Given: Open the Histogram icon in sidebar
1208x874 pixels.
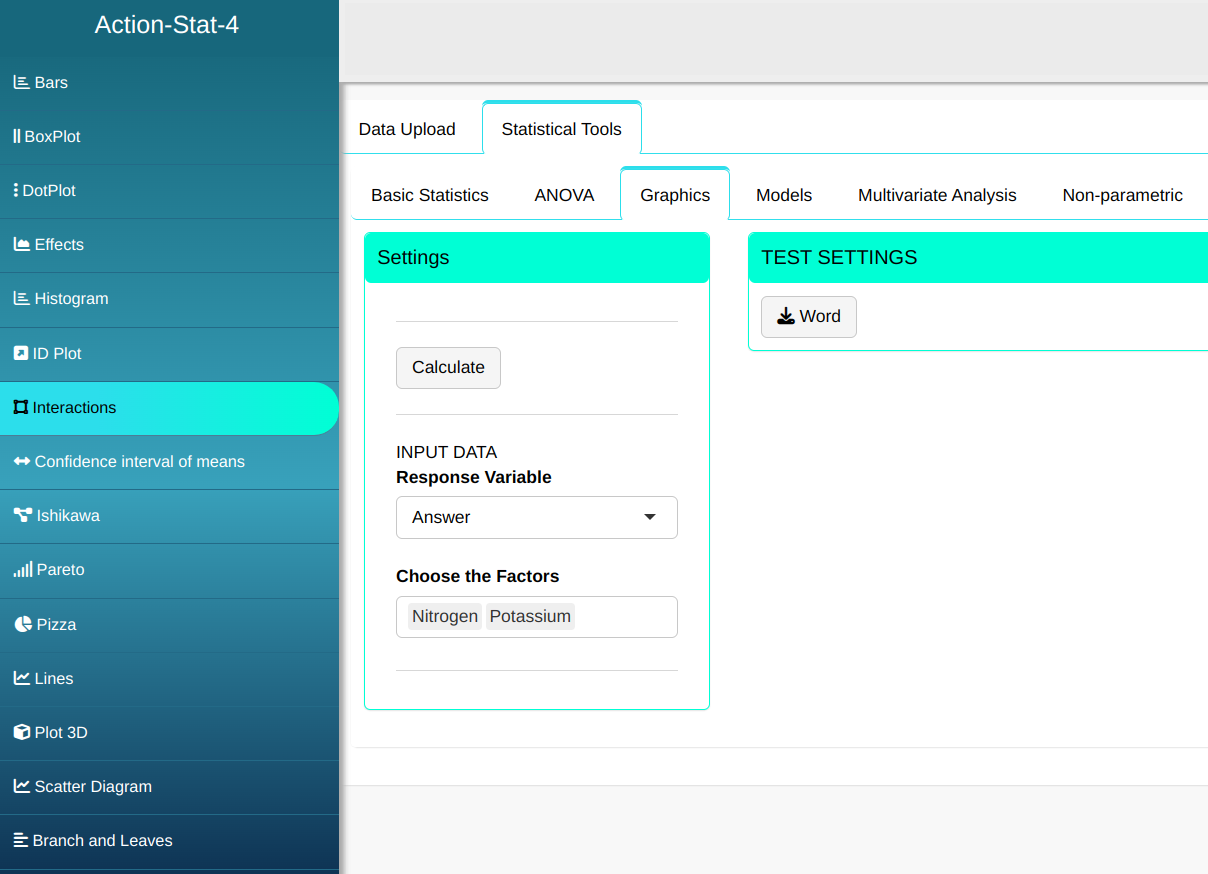Looking at the screenshot, I should 21,299.
